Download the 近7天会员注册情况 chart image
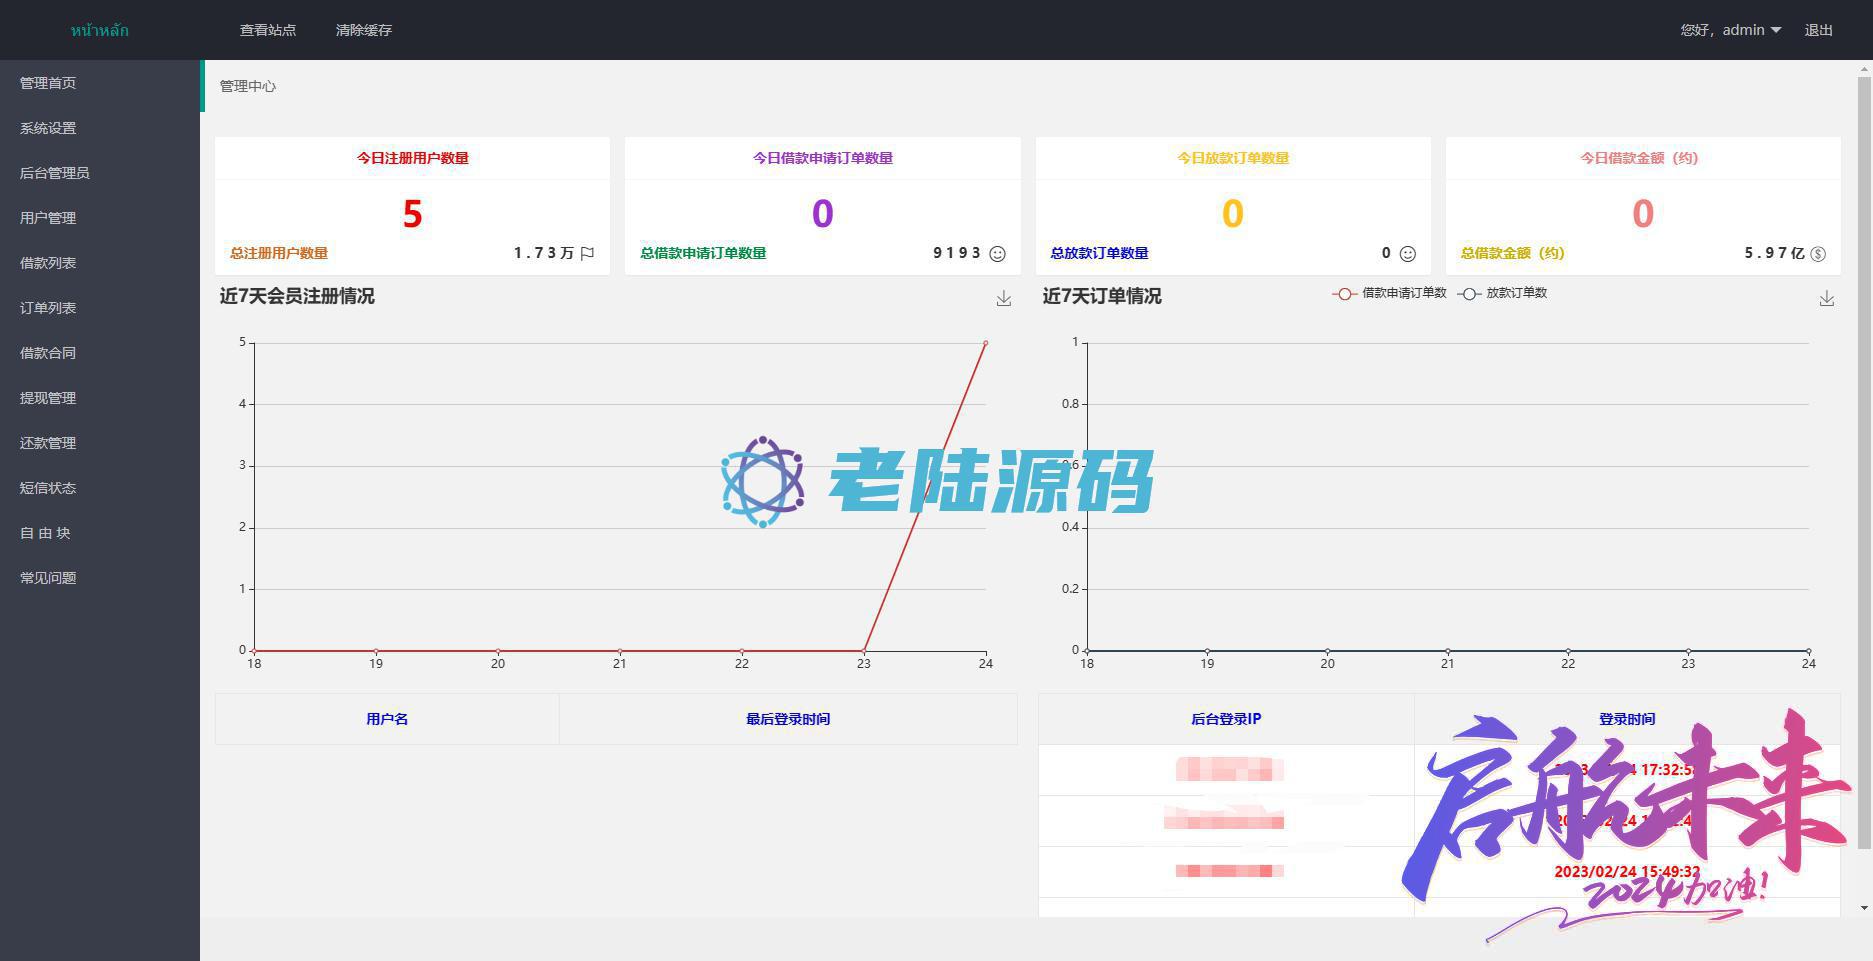Screen dimensions: 1873x961 point(1004,299)
